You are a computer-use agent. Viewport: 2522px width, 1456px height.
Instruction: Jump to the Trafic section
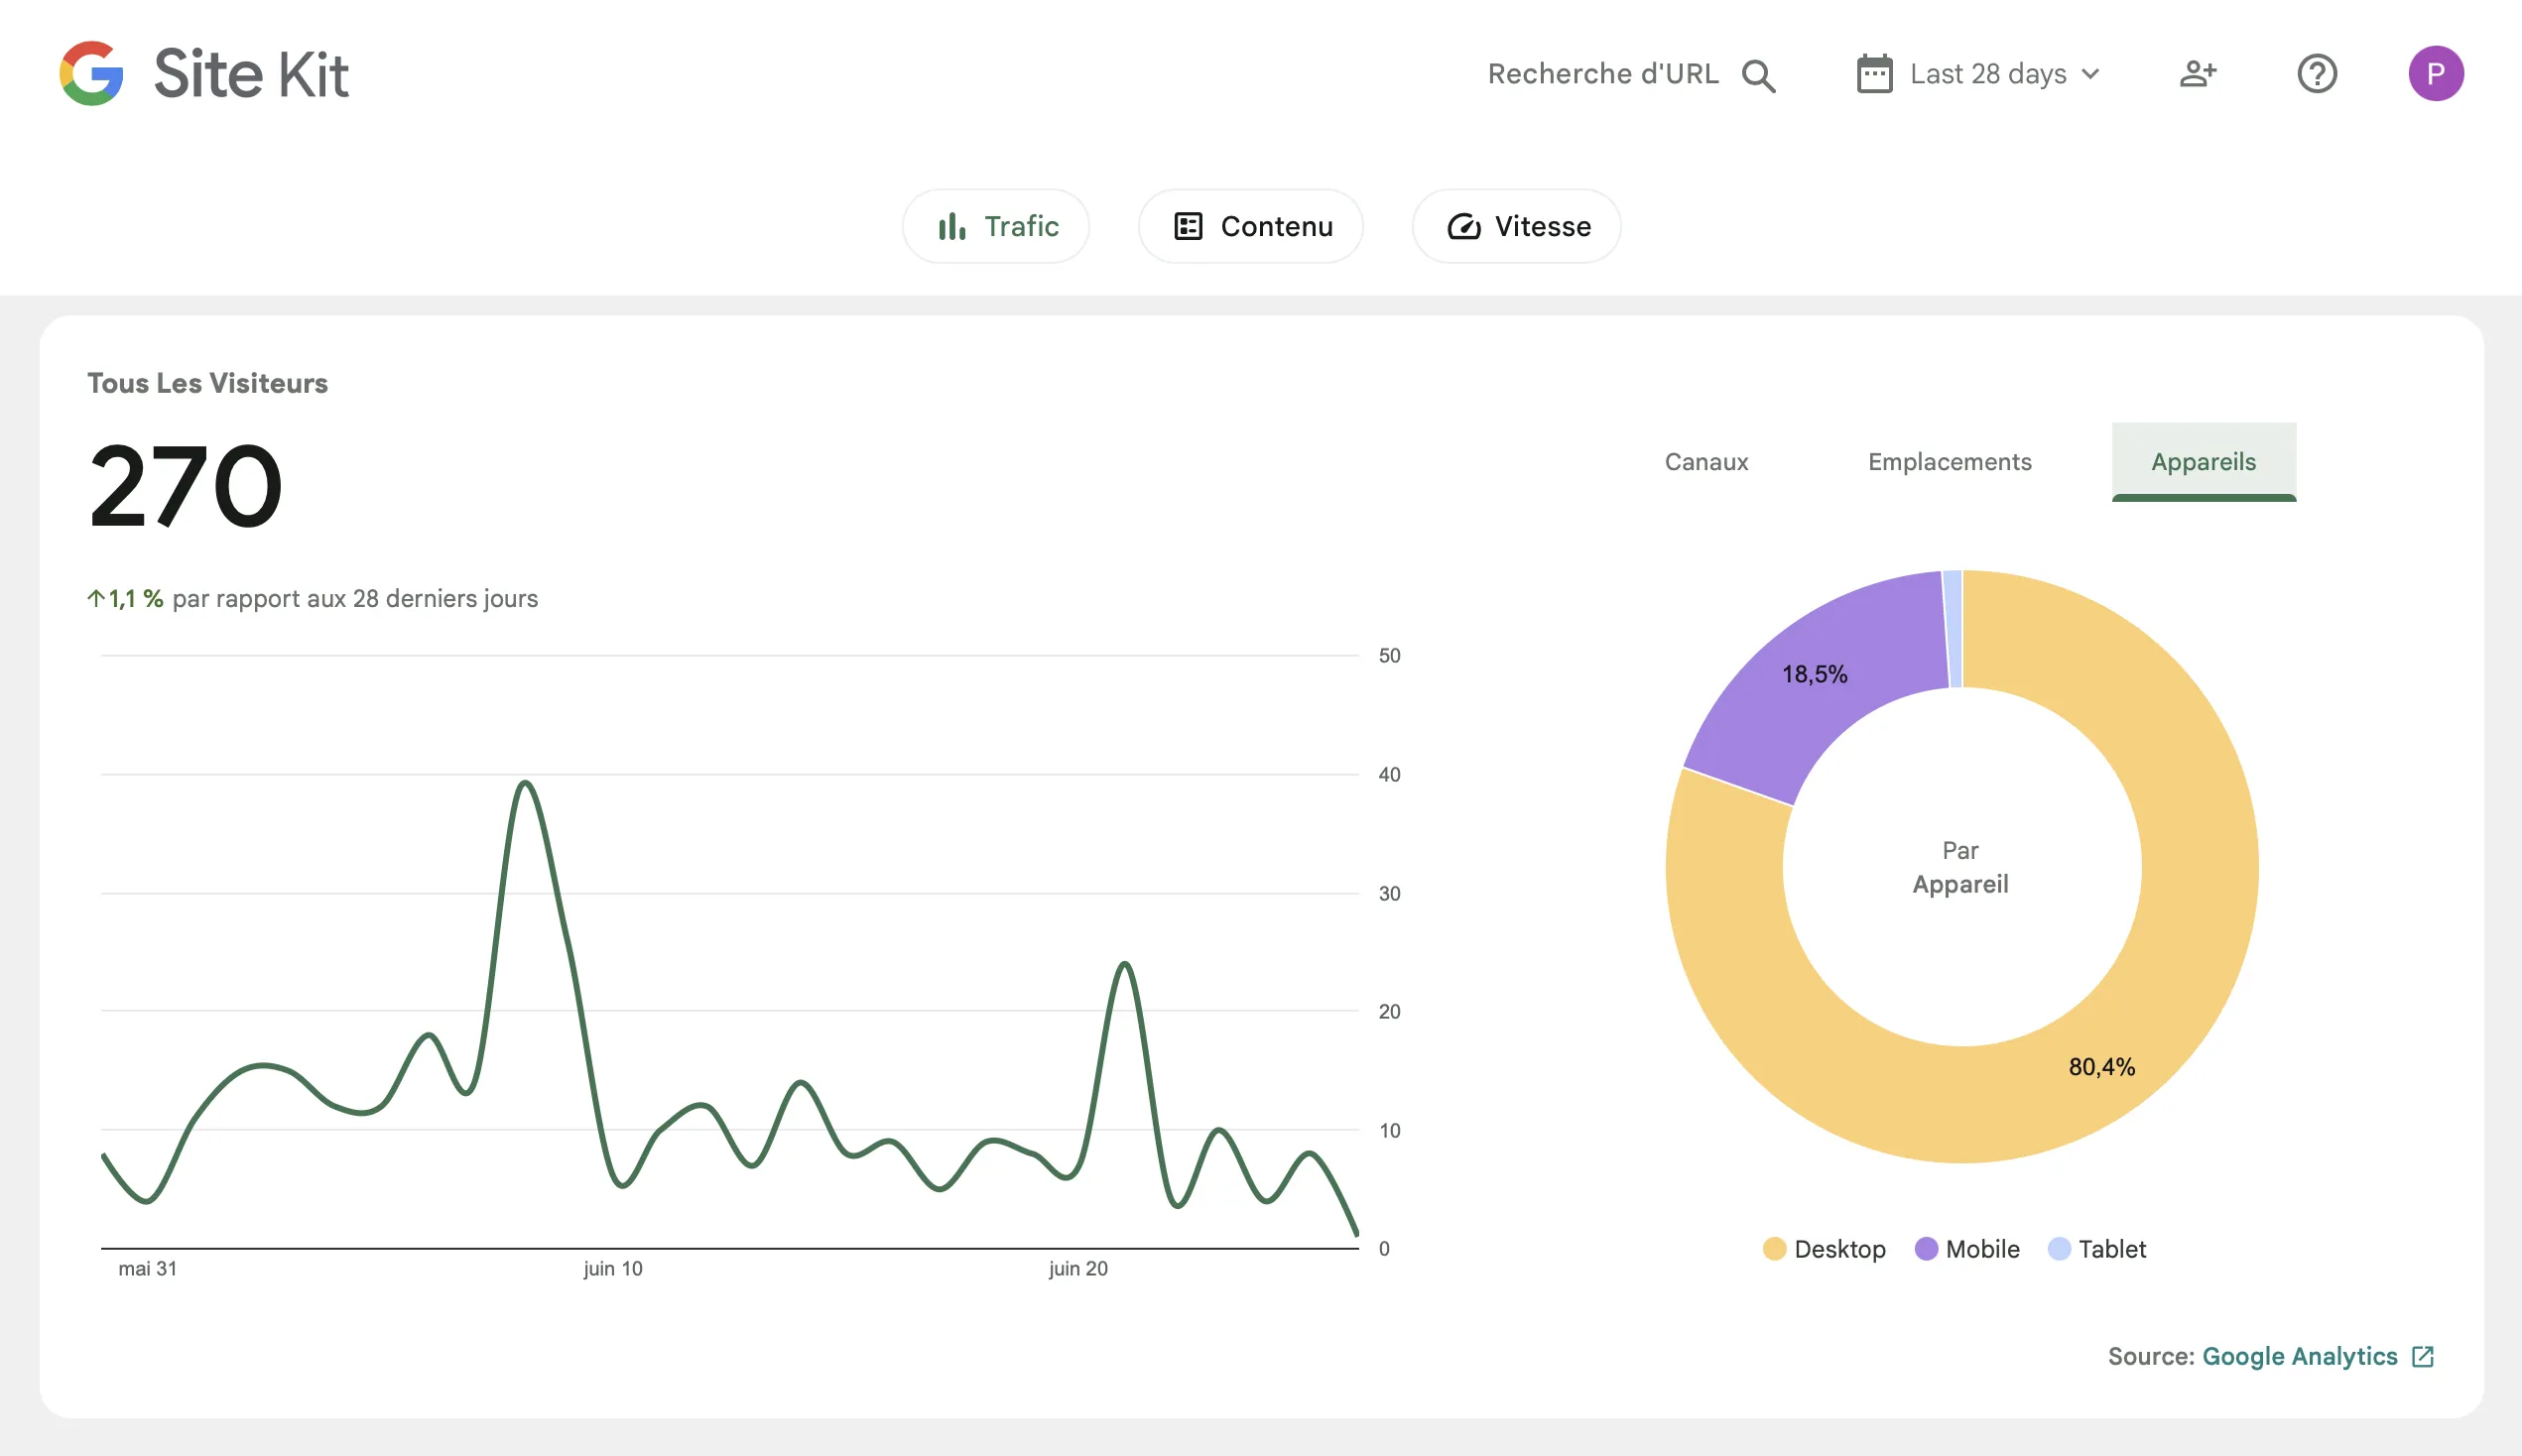coord(996,226)
